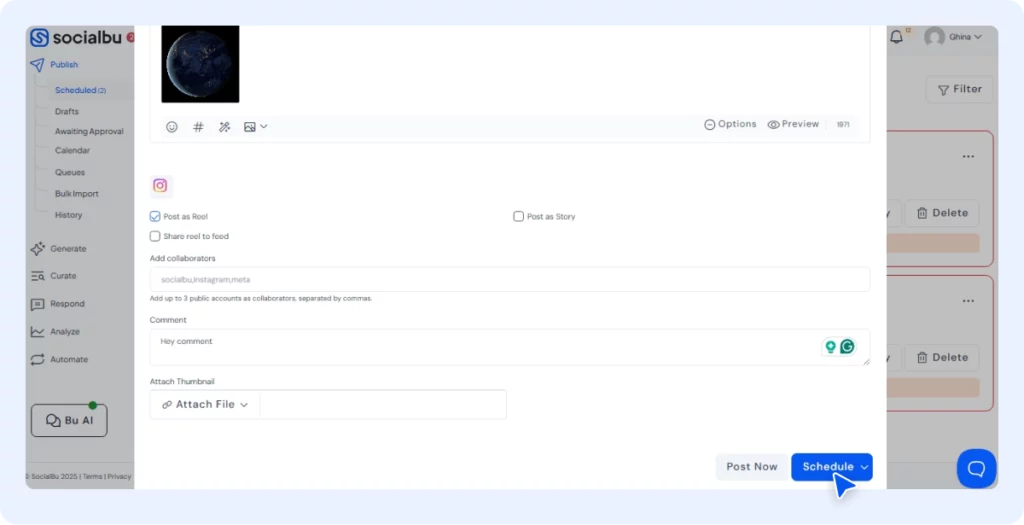Open Awaiting Approval list
This screenshot has height=525, width=1024.
pos(89,131)
